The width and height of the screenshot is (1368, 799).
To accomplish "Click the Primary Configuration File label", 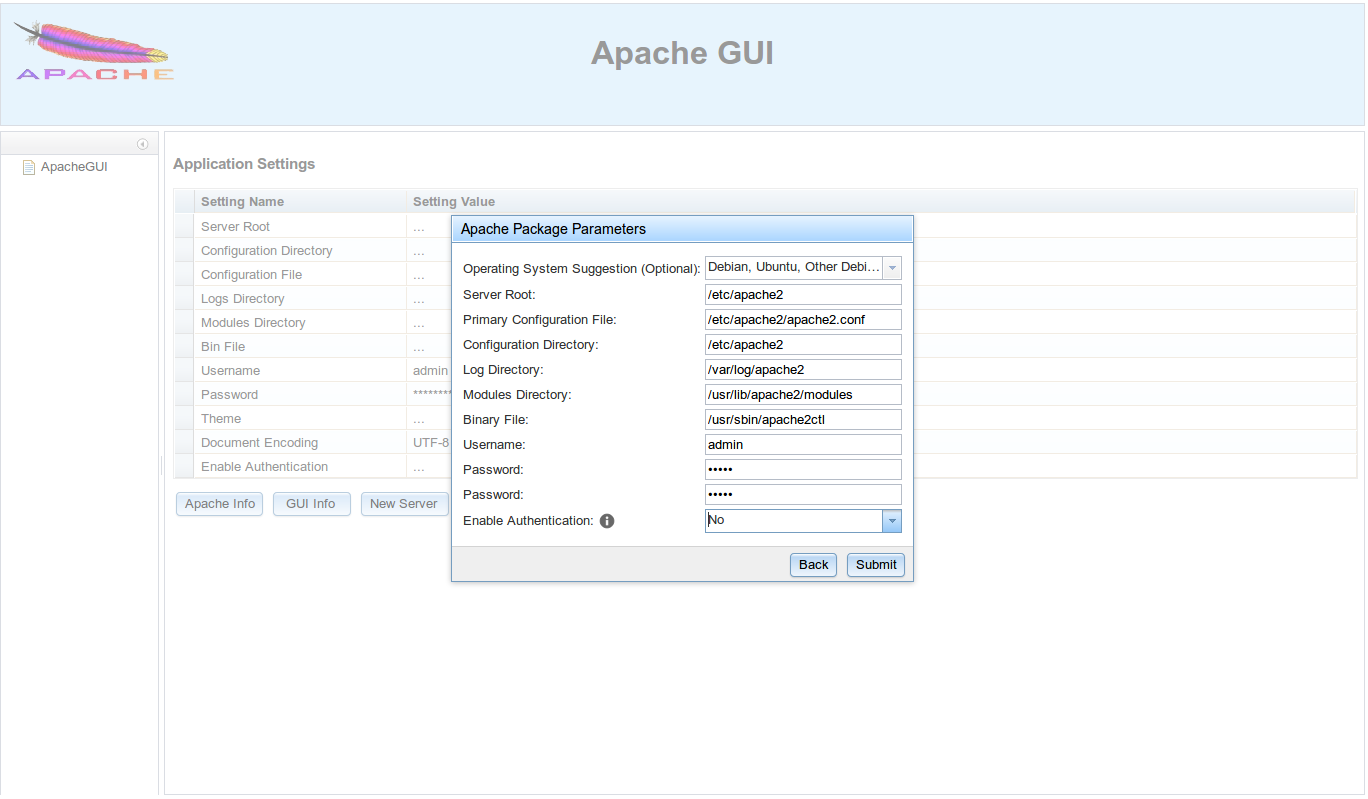I will pos(540,320).
